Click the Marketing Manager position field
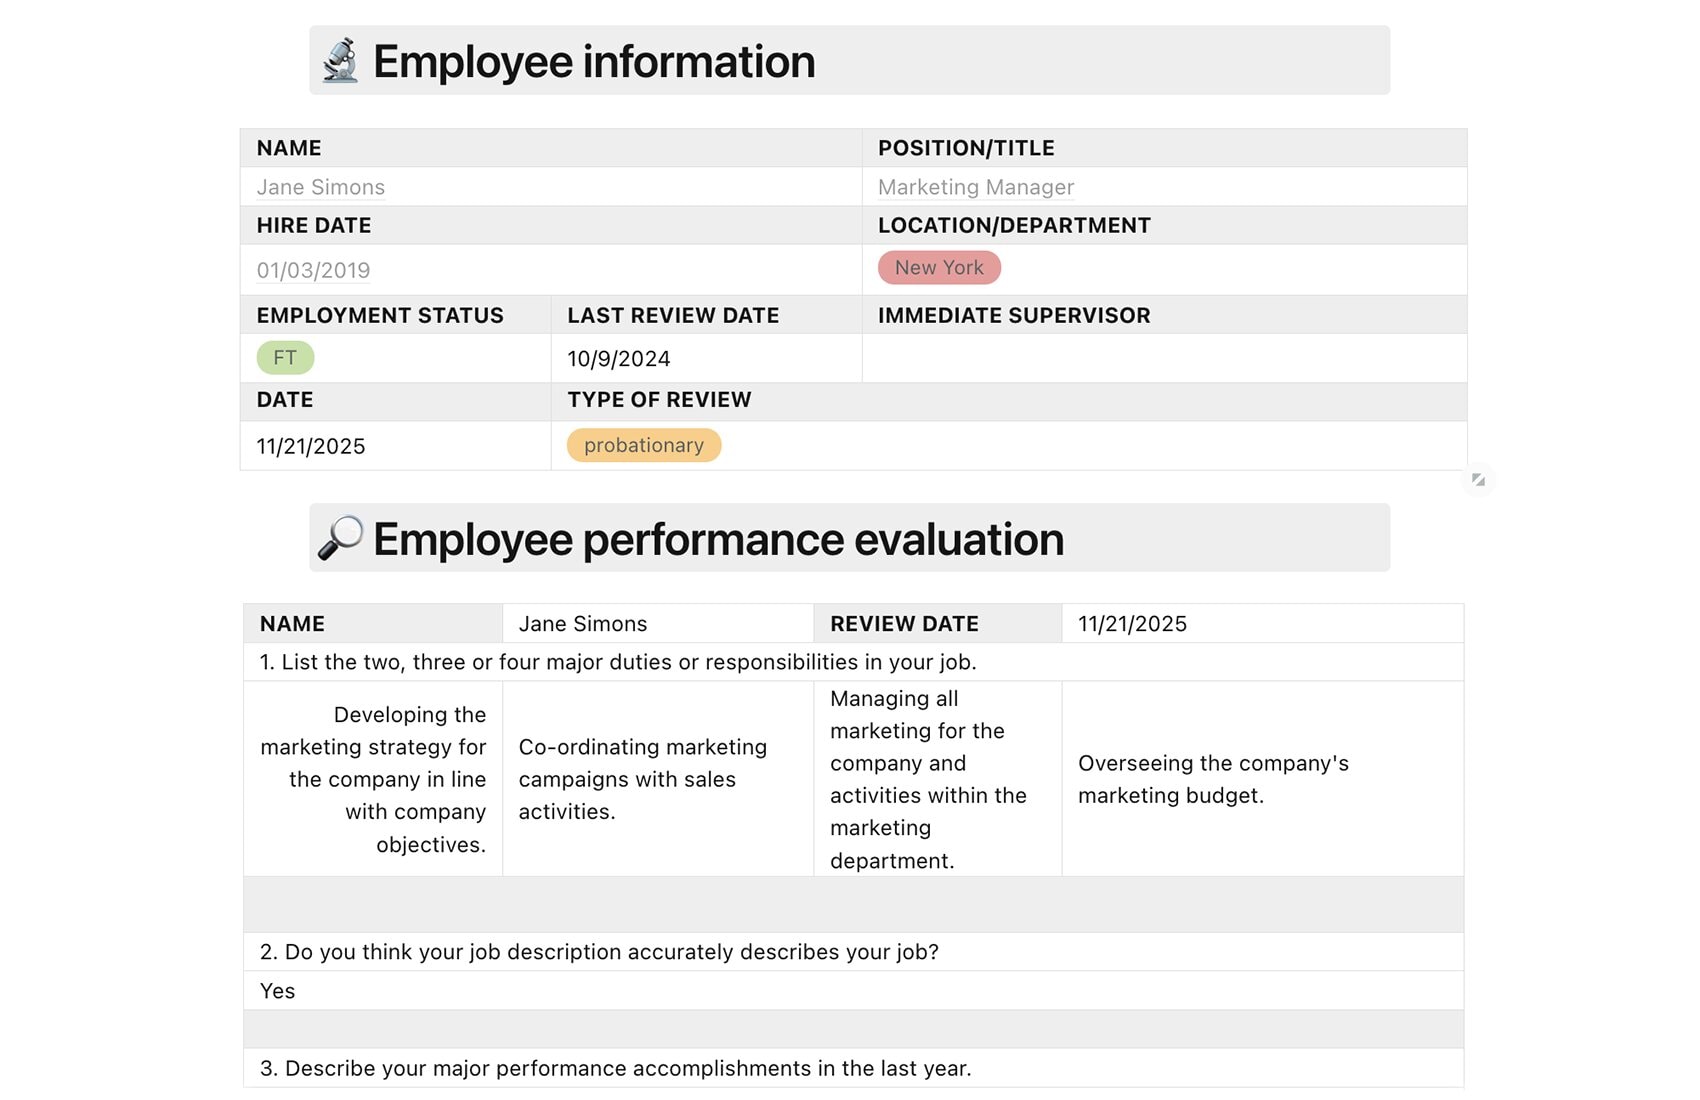 tap(975, 187)
